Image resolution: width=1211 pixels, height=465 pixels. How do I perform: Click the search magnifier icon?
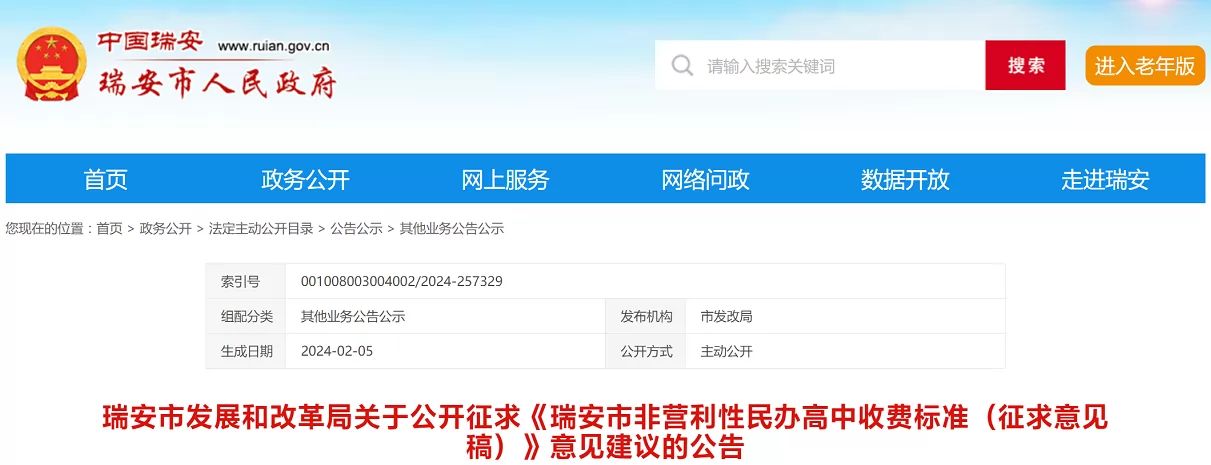pyautogui.click(x=682, y=66)
